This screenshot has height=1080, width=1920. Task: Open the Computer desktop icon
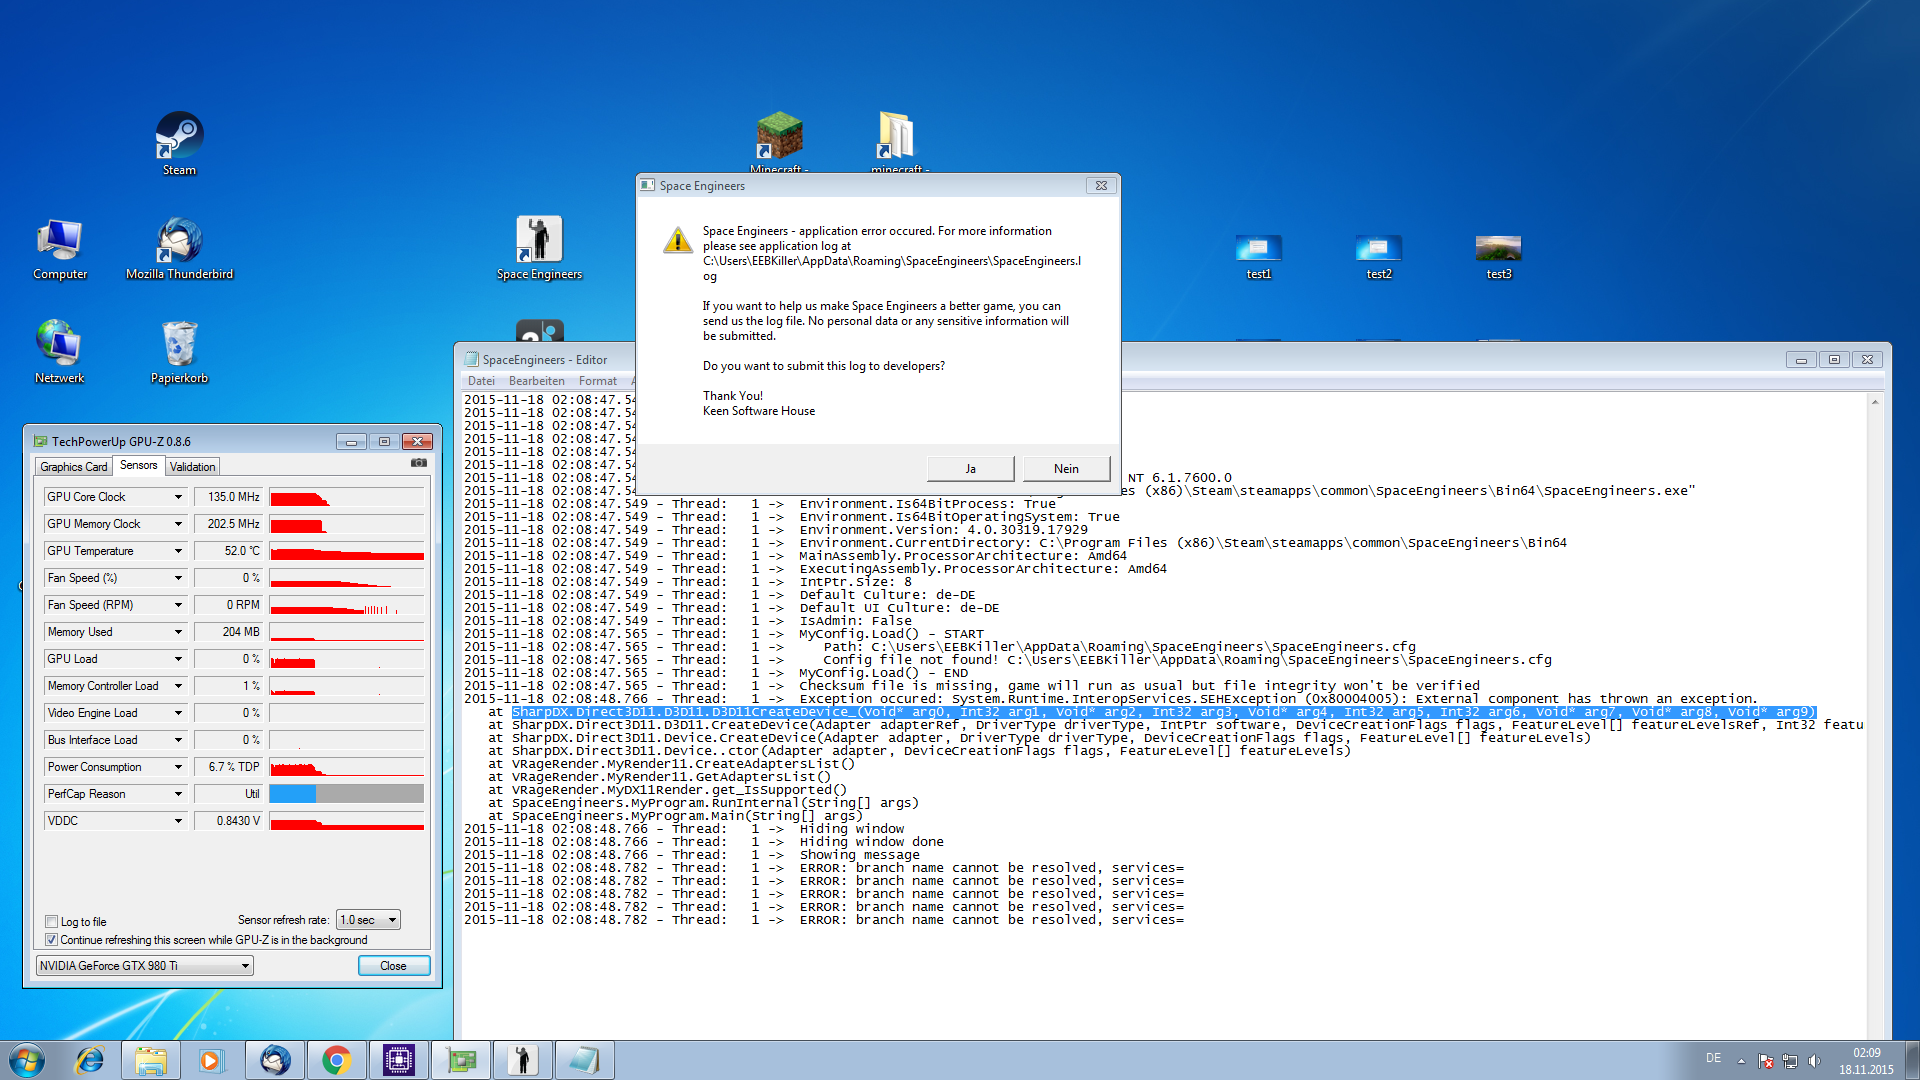pos(60,248)
